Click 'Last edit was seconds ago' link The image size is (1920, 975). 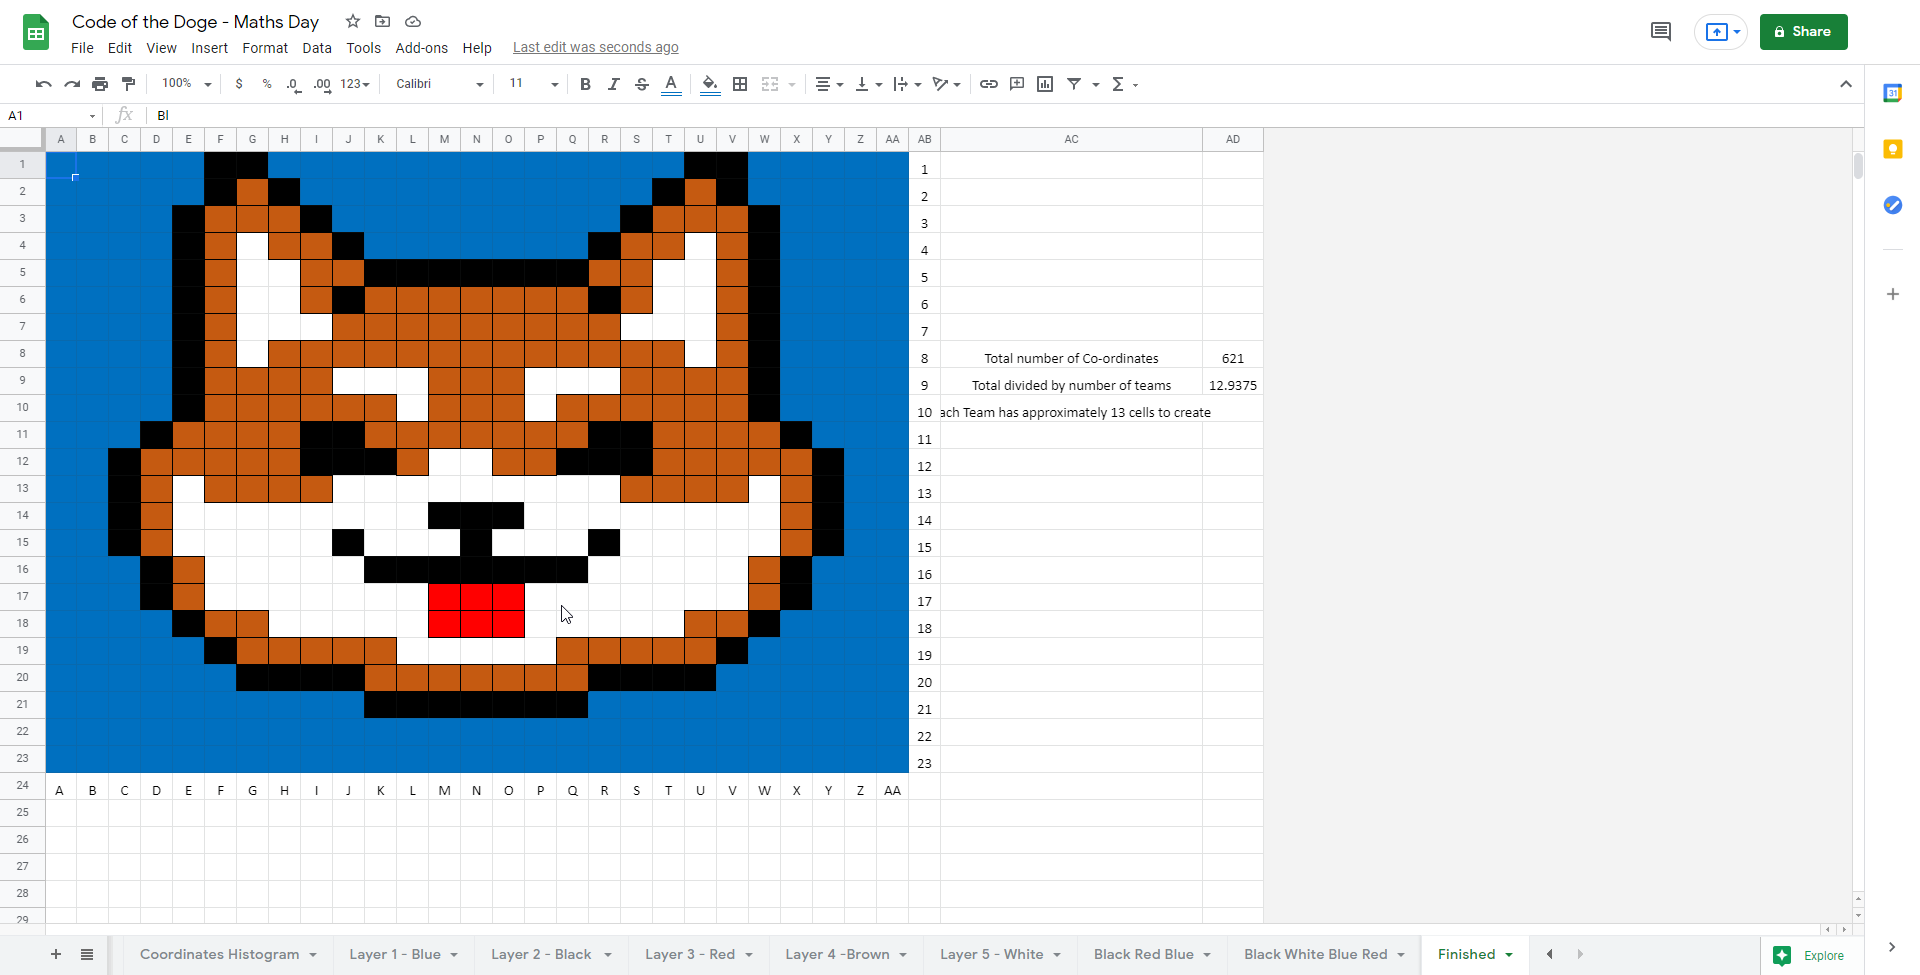coord(596,47)
